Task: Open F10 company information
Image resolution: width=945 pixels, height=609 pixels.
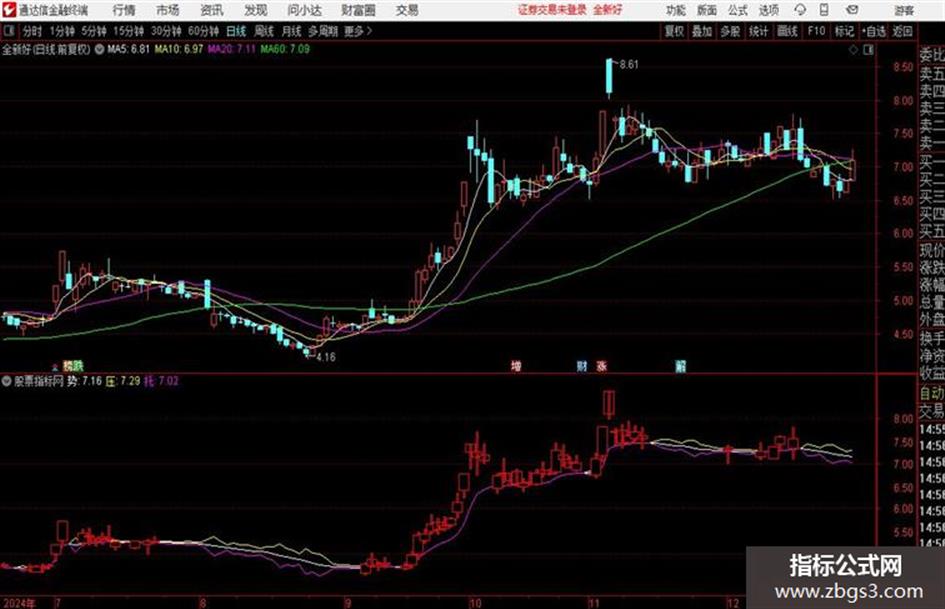Action: (816, 31)
